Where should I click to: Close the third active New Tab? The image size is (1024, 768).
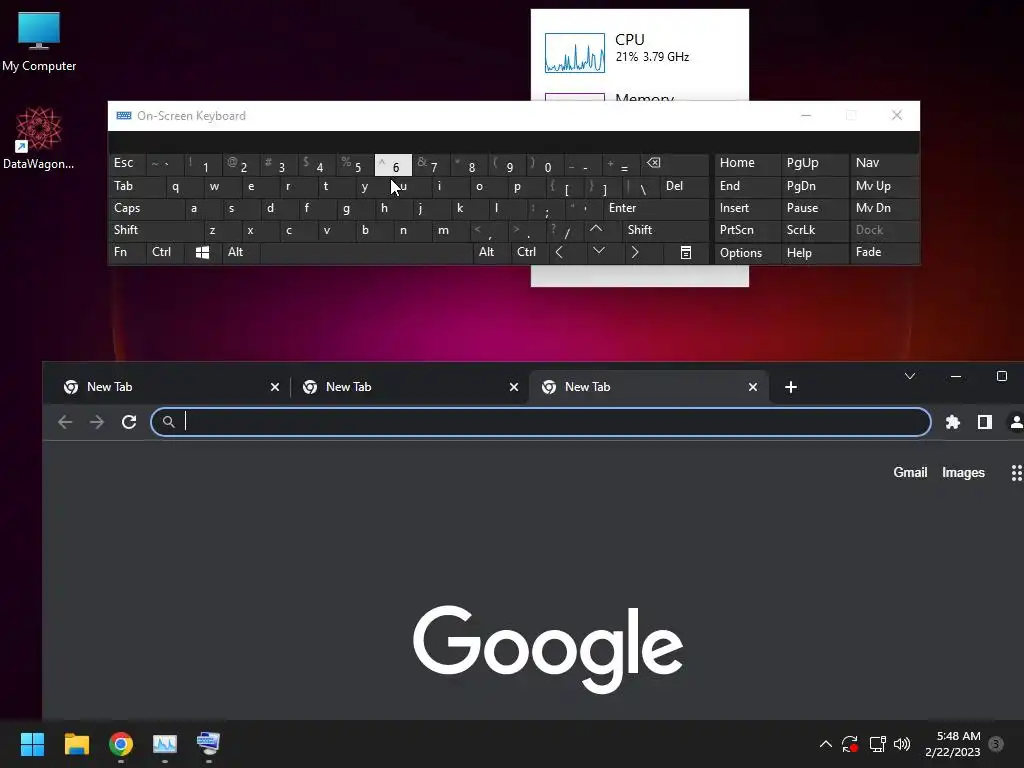[x=753, y=387]
